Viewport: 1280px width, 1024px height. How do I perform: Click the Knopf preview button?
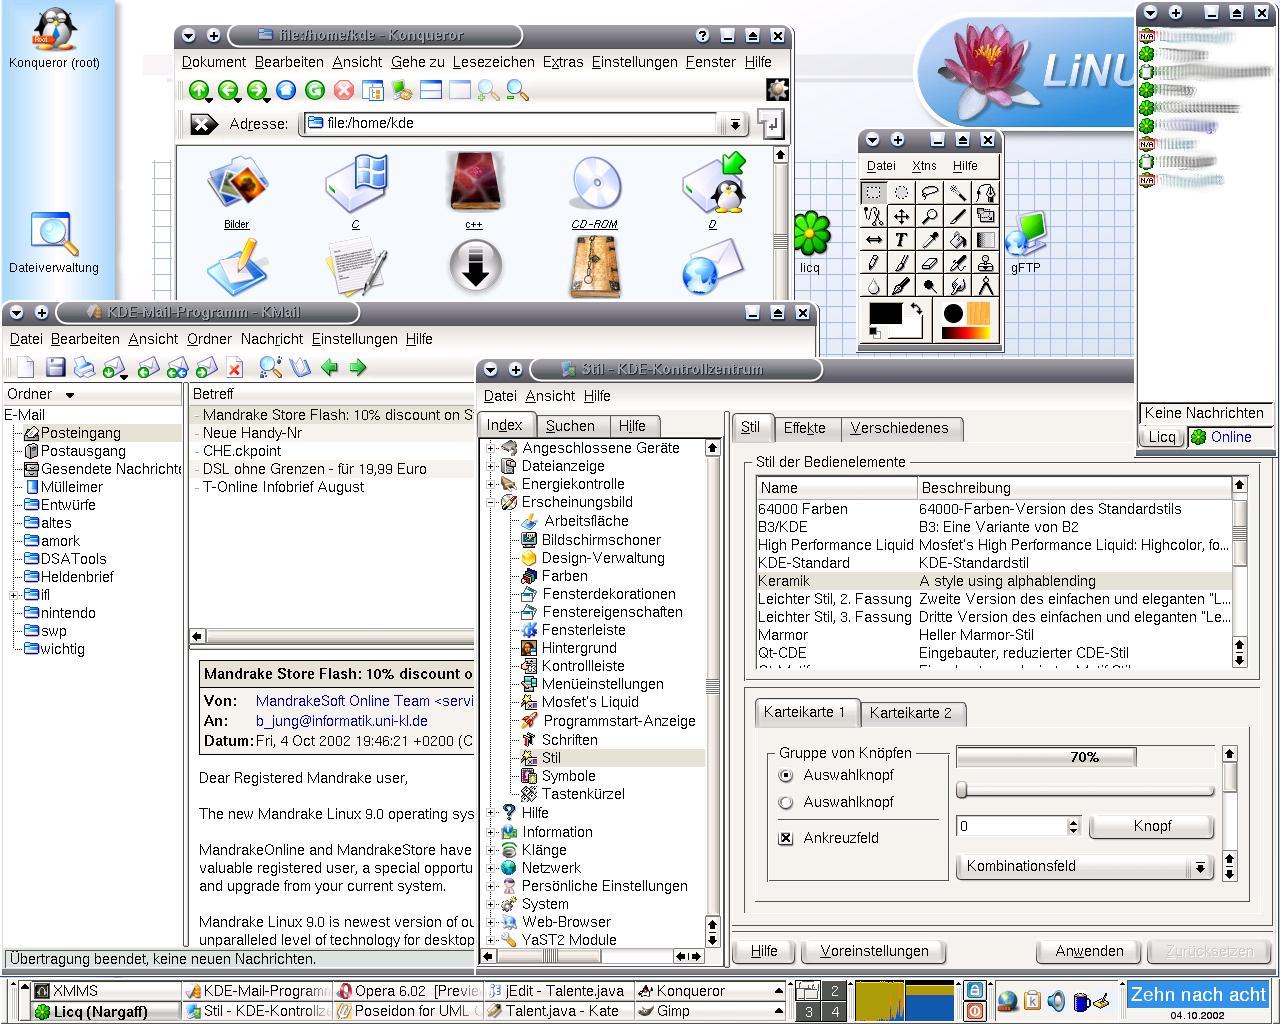tap(1152, 826)
